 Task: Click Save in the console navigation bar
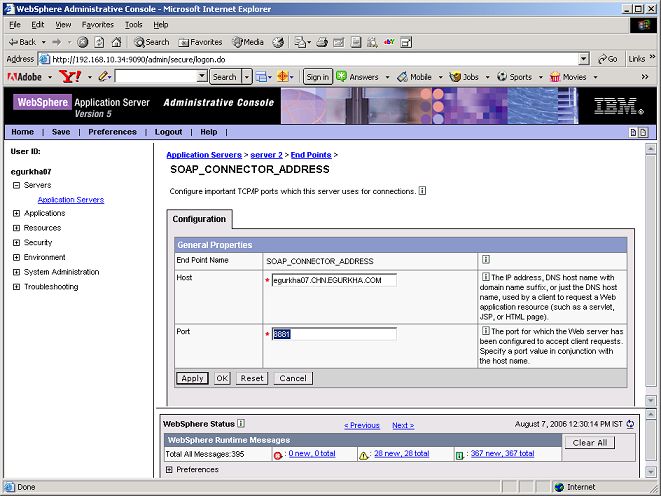(x=61, y=132)
